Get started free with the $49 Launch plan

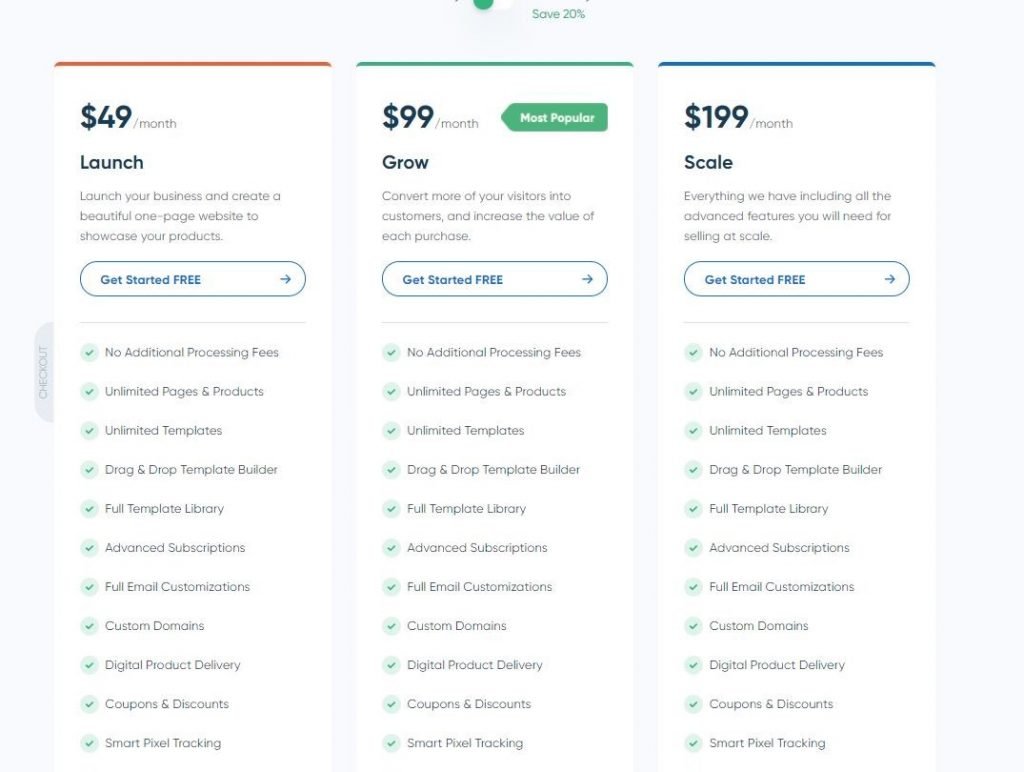193,279
